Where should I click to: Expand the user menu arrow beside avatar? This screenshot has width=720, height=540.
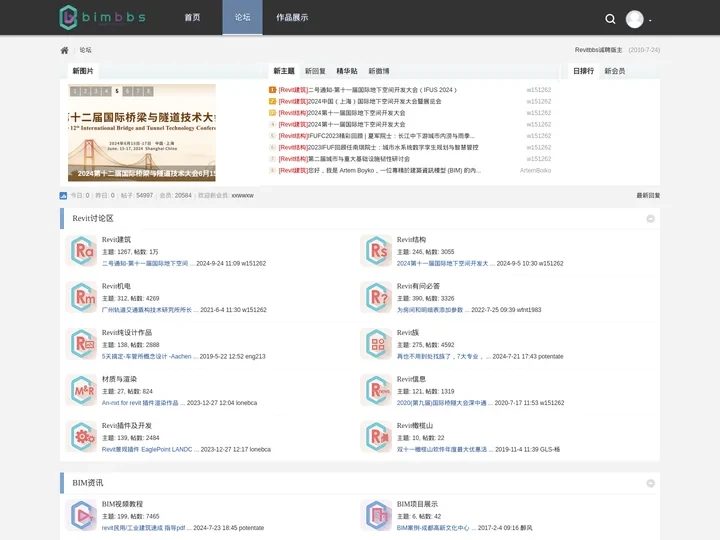pyautogui.click(x=650, y=20)
